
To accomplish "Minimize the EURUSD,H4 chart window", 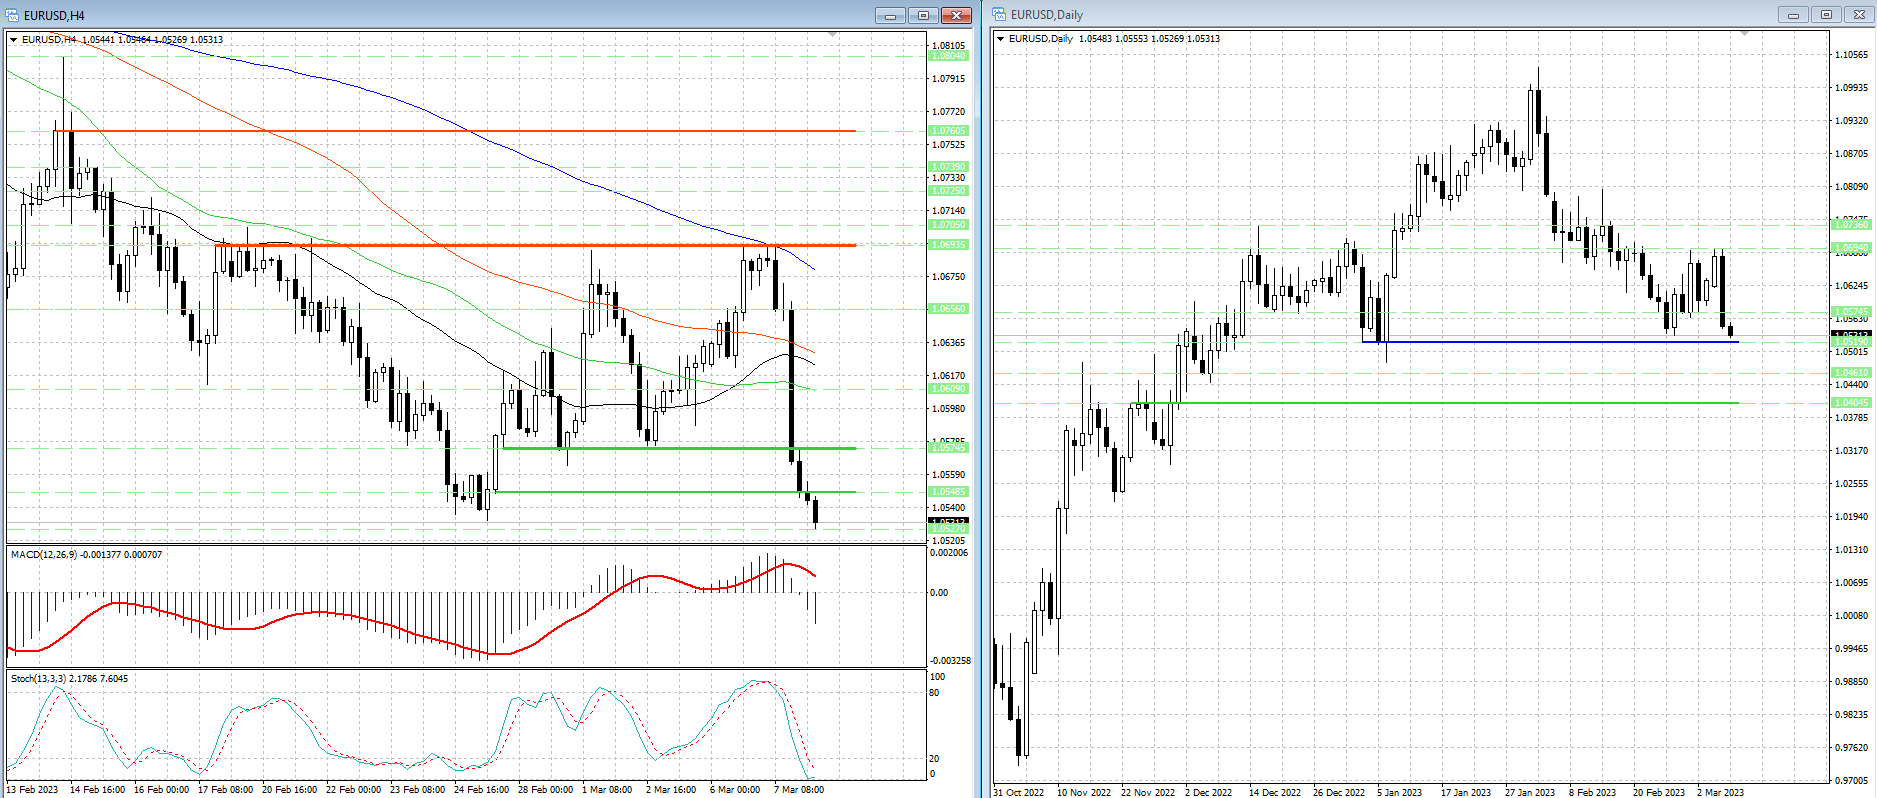I will [890, 15].
